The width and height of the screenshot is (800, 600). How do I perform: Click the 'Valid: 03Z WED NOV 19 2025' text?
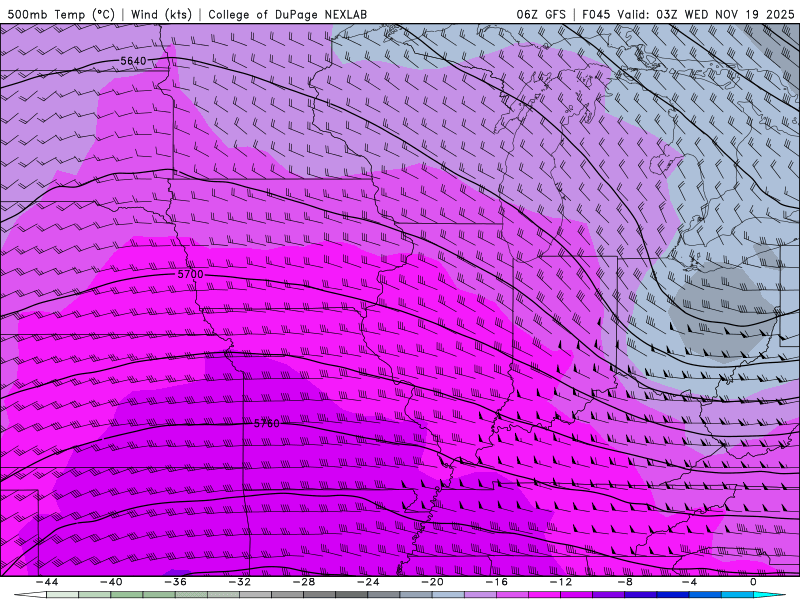pos(706,14)
